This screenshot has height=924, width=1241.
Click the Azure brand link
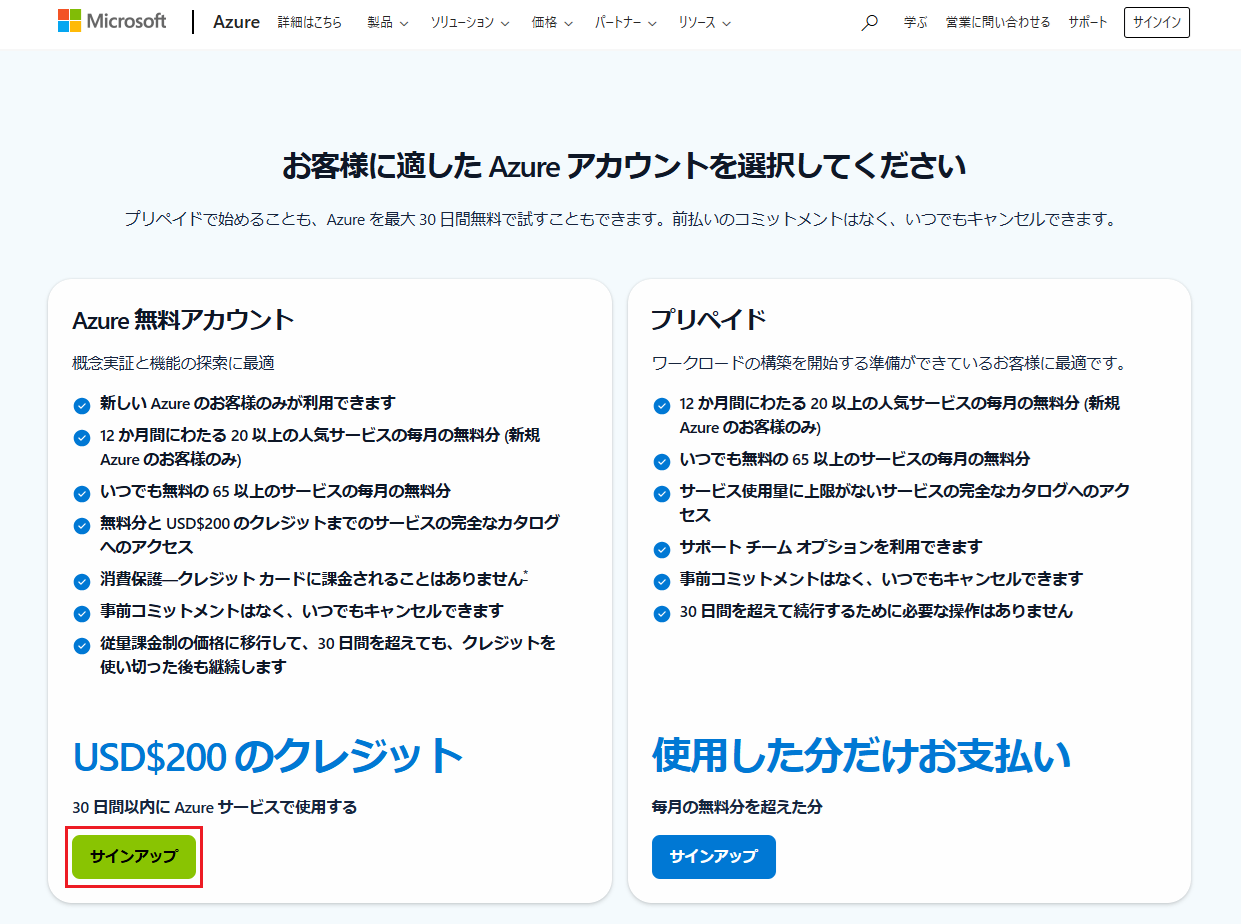pos(236,22)
